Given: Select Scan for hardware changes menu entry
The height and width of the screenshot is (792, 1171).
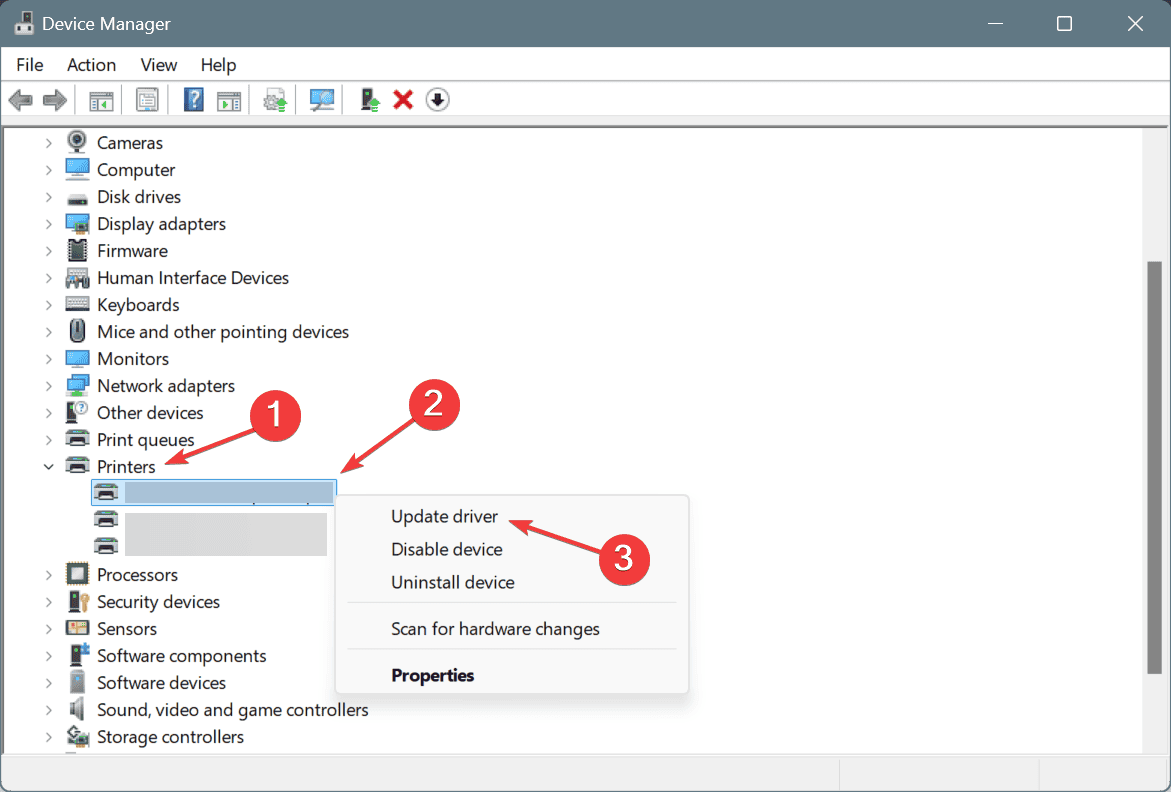Looking at the screenshot, I should pos(495,629).
